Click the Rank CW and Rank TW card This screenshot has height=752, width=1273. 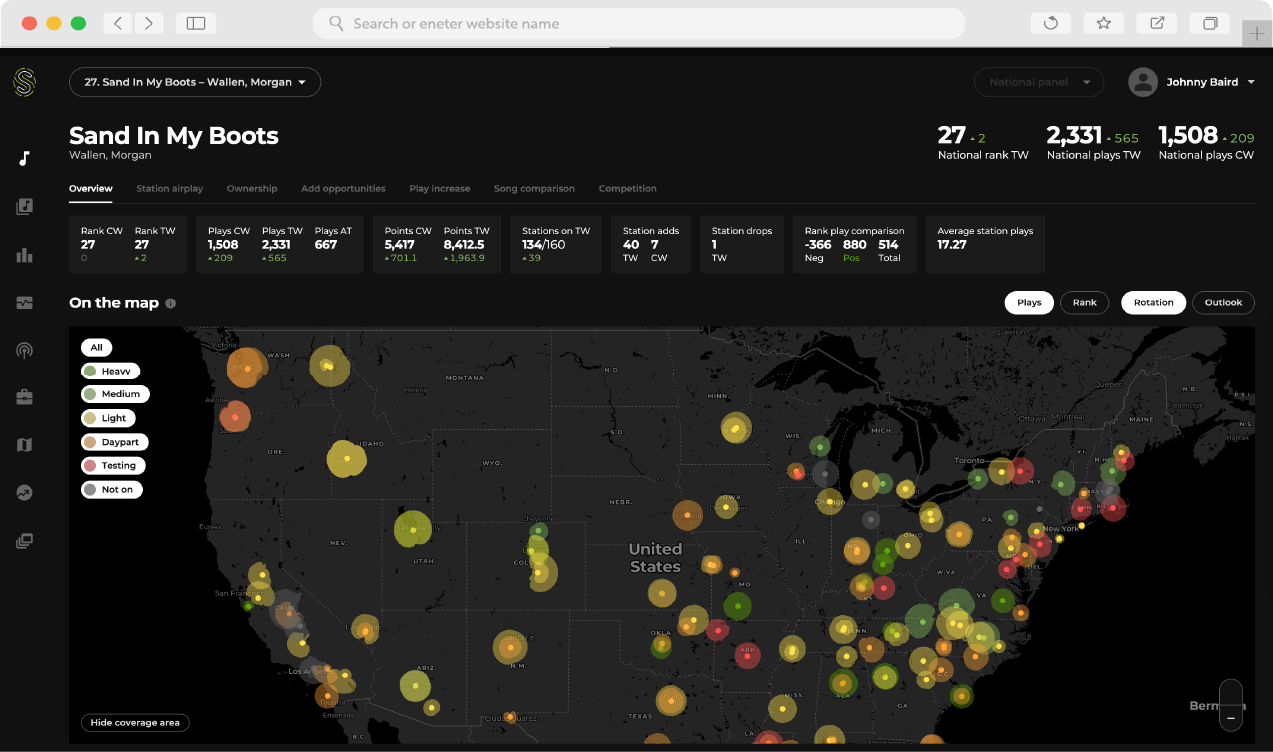click(128, 244)
